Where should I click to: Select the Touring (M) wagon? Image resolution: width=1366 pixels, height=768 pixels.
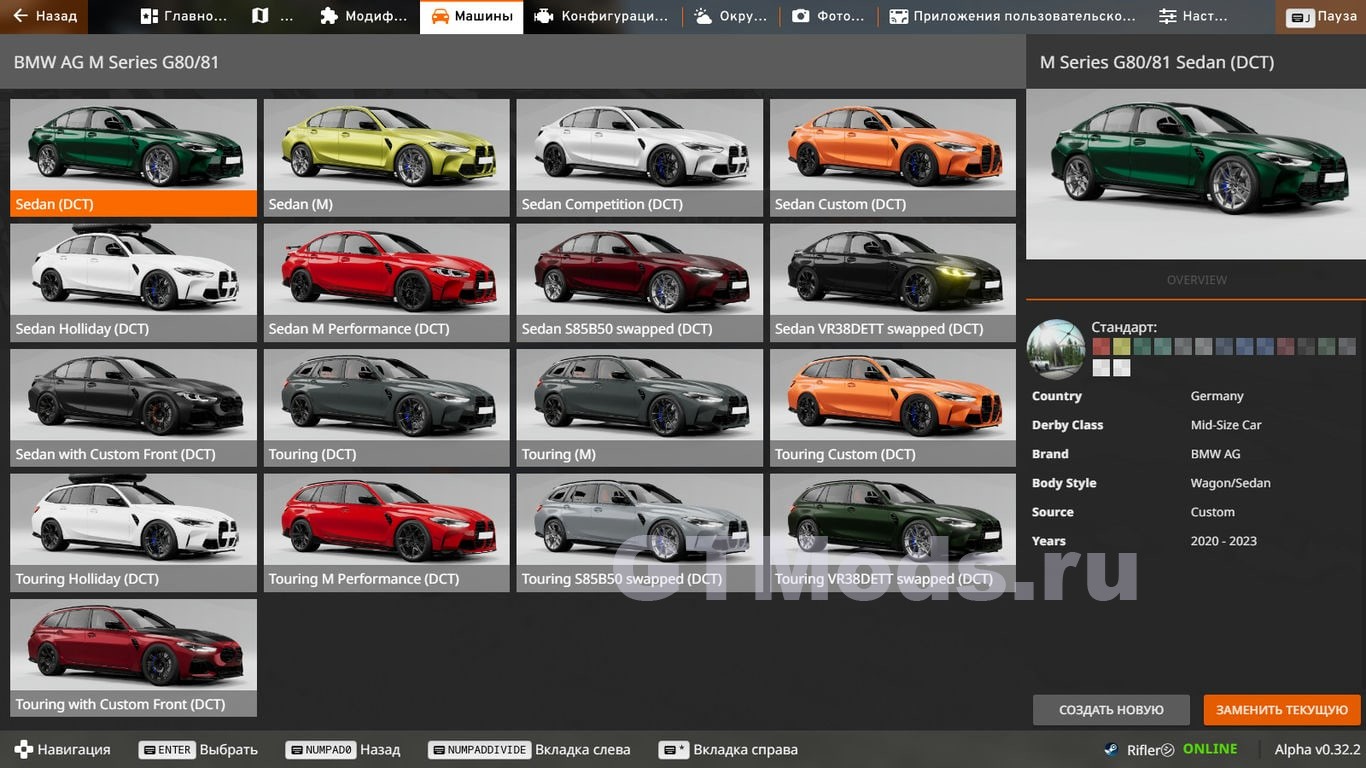coord(639,408)
